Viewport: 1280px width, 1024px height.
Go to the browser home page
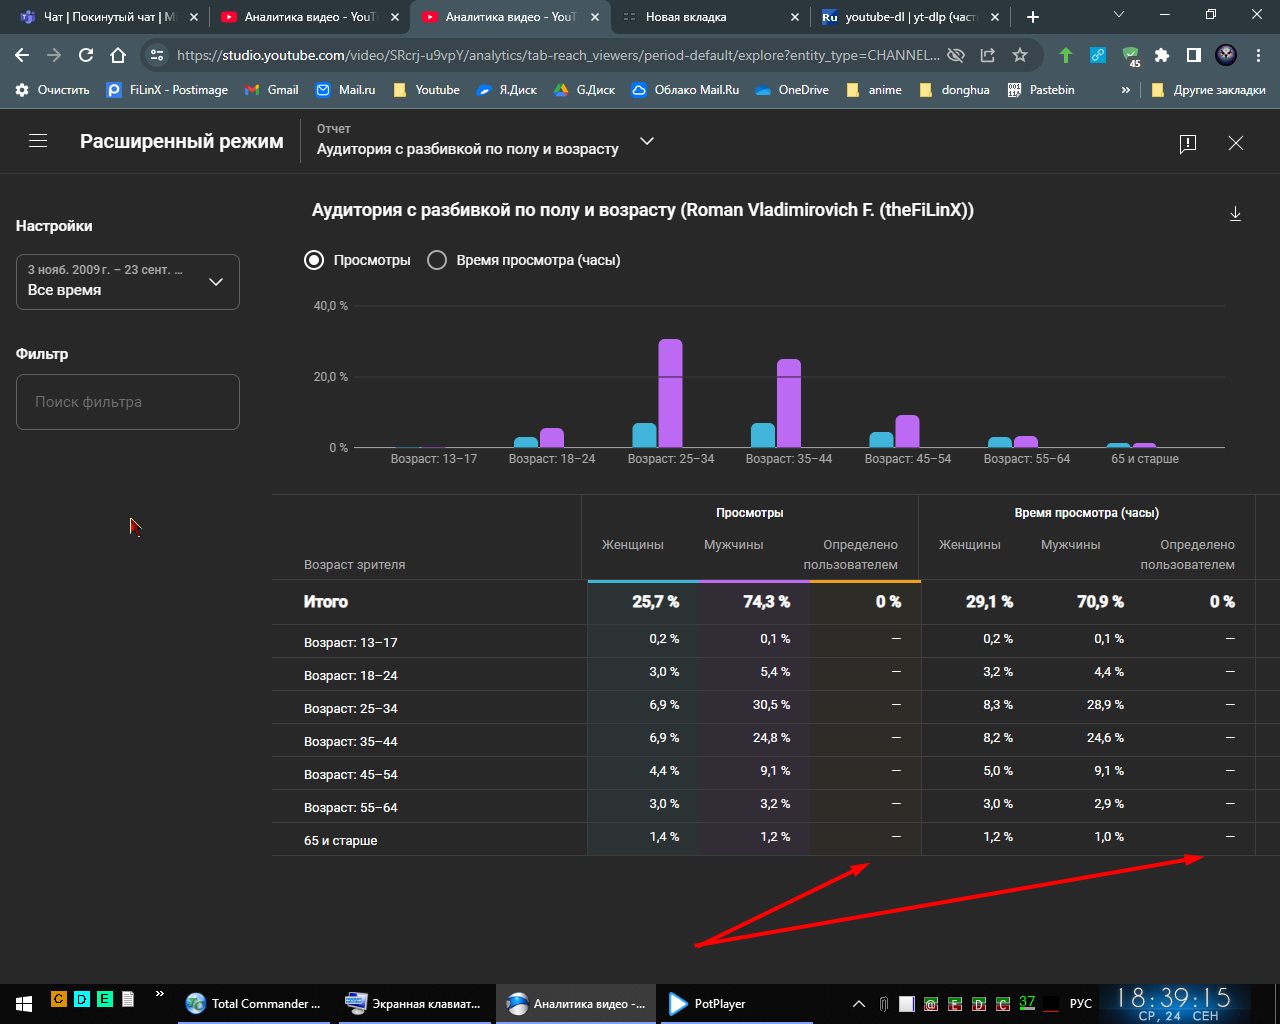[x=118, y=56]
